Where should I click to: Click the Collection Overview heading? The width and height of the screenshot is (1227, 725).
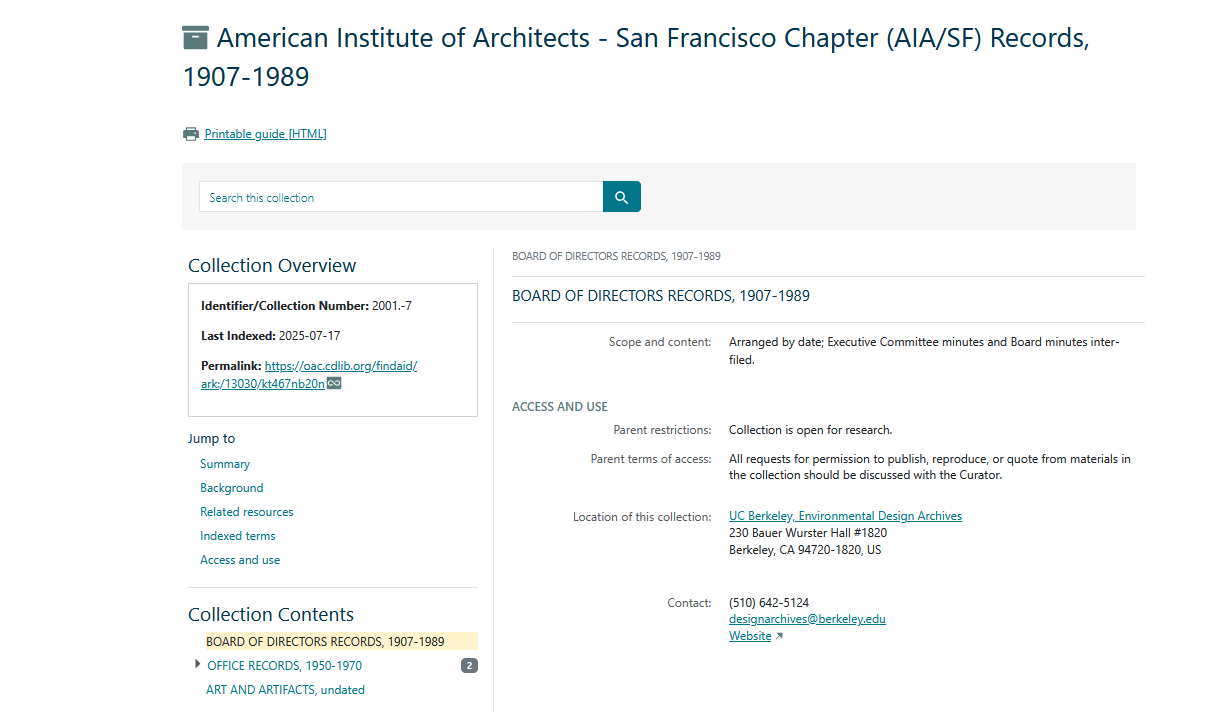click(272, 265)
